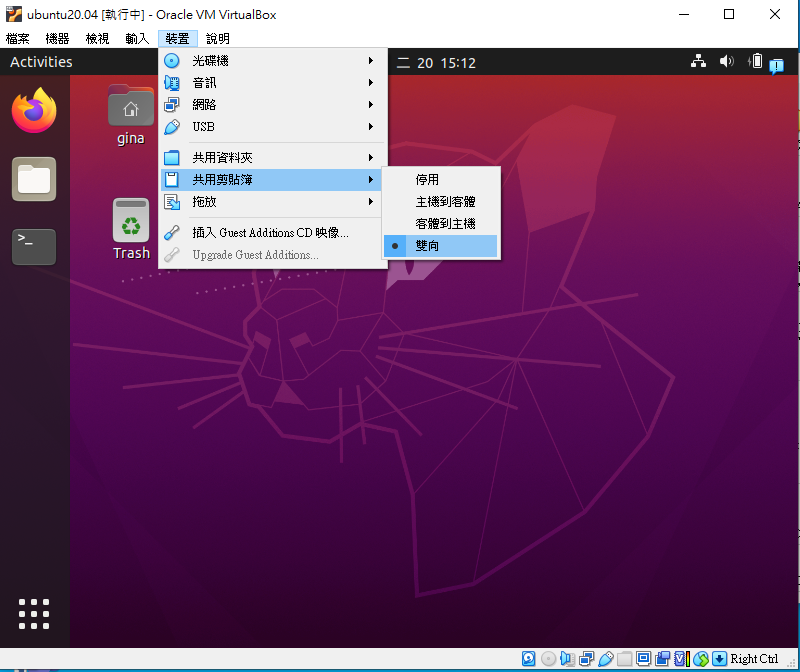Open the USB devices submenu
The height and width of the screenshot is (672, 800).
click(273, 127)
